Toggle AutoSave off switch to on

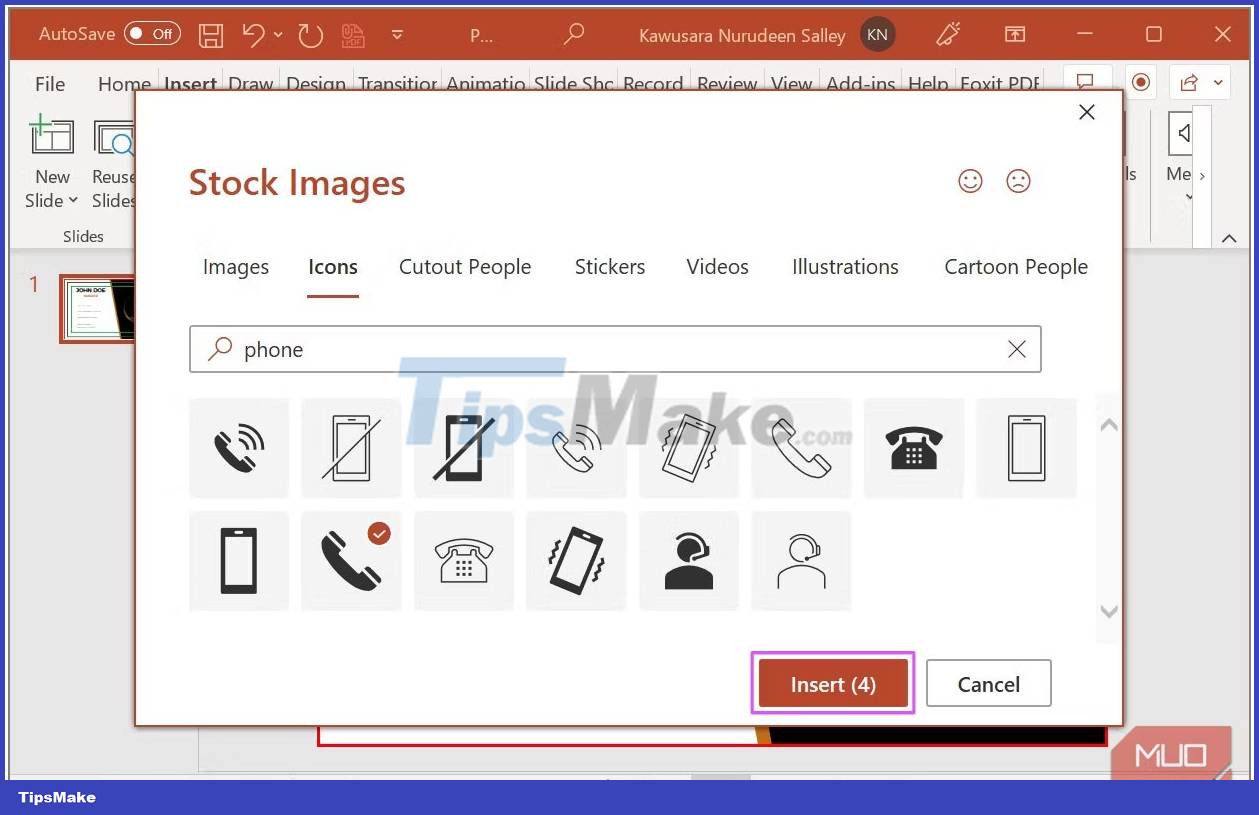click(x=152, y=33)
